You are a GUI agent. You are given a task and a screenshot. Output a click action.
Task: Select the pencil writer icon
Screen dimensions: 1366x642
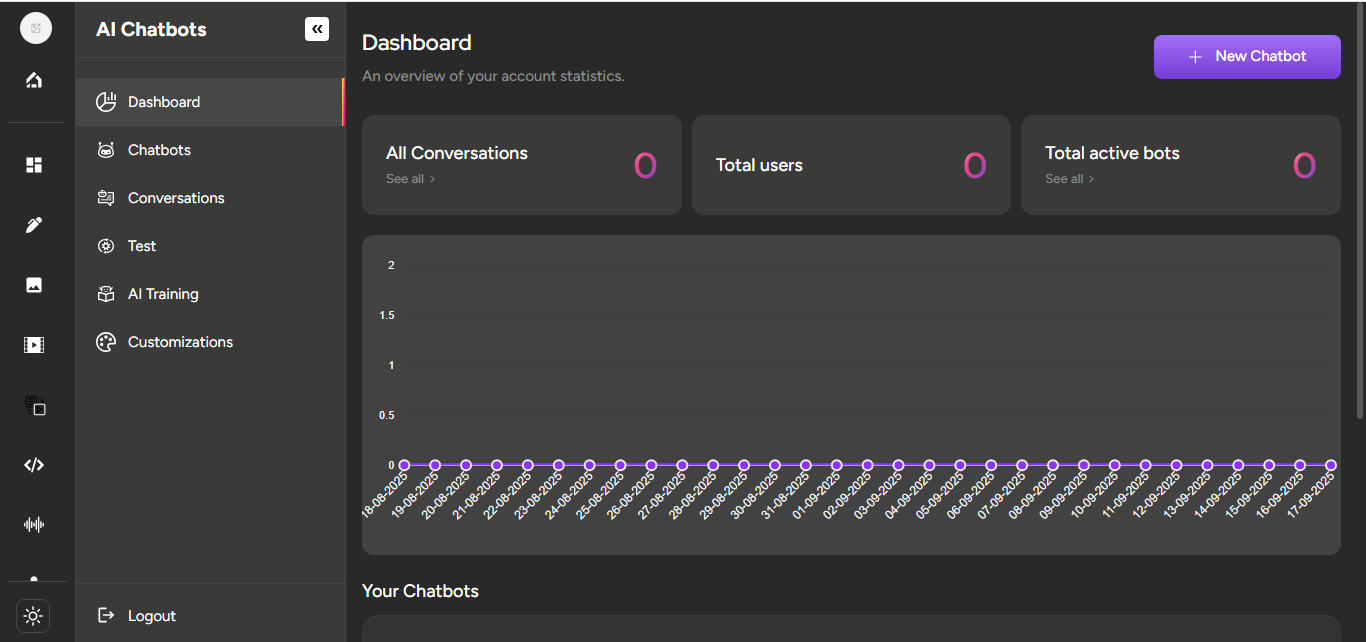(34, 225)
